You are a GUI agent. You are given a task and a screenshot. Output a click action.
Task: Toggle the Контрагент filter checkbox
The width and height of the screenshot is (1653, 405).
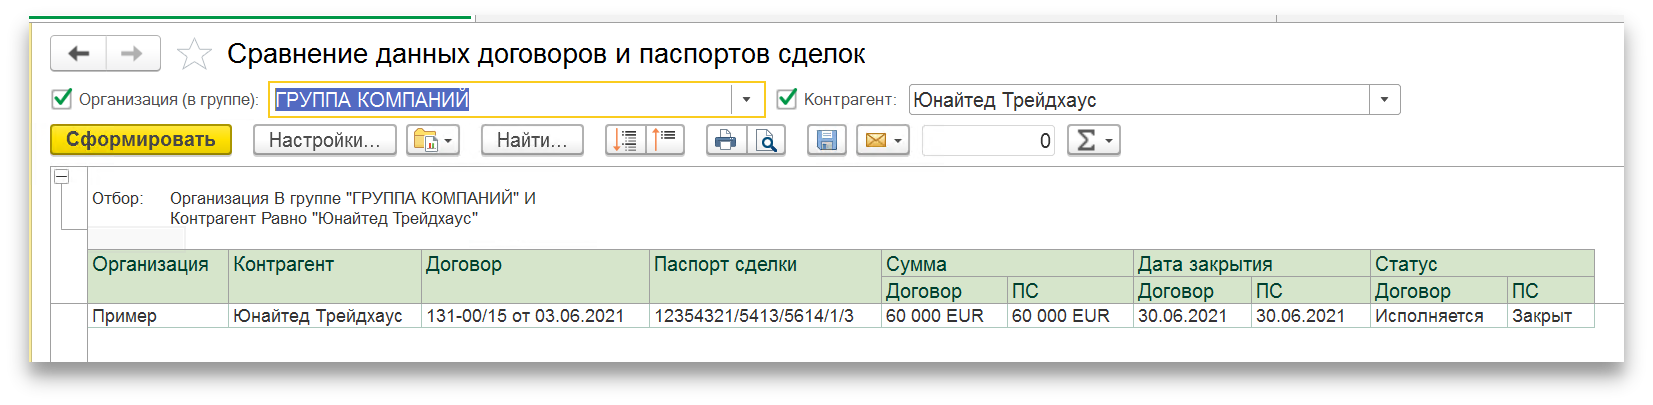click(787, 99)
